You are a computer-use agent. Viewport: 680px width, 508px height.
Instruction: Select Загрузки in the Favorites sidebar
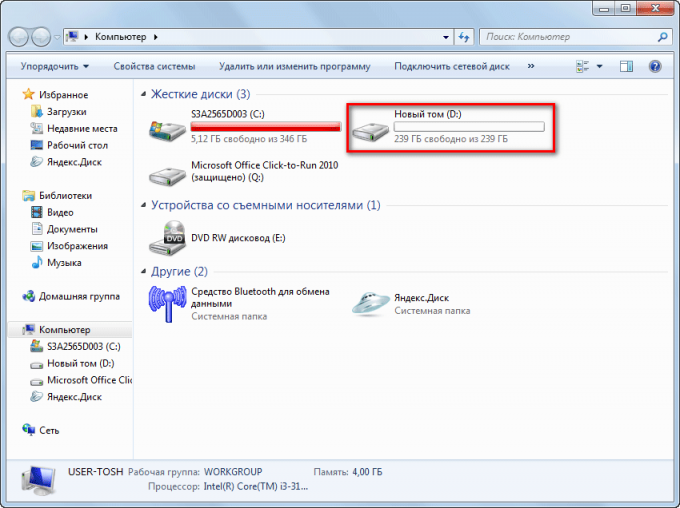tap(66, 112)
